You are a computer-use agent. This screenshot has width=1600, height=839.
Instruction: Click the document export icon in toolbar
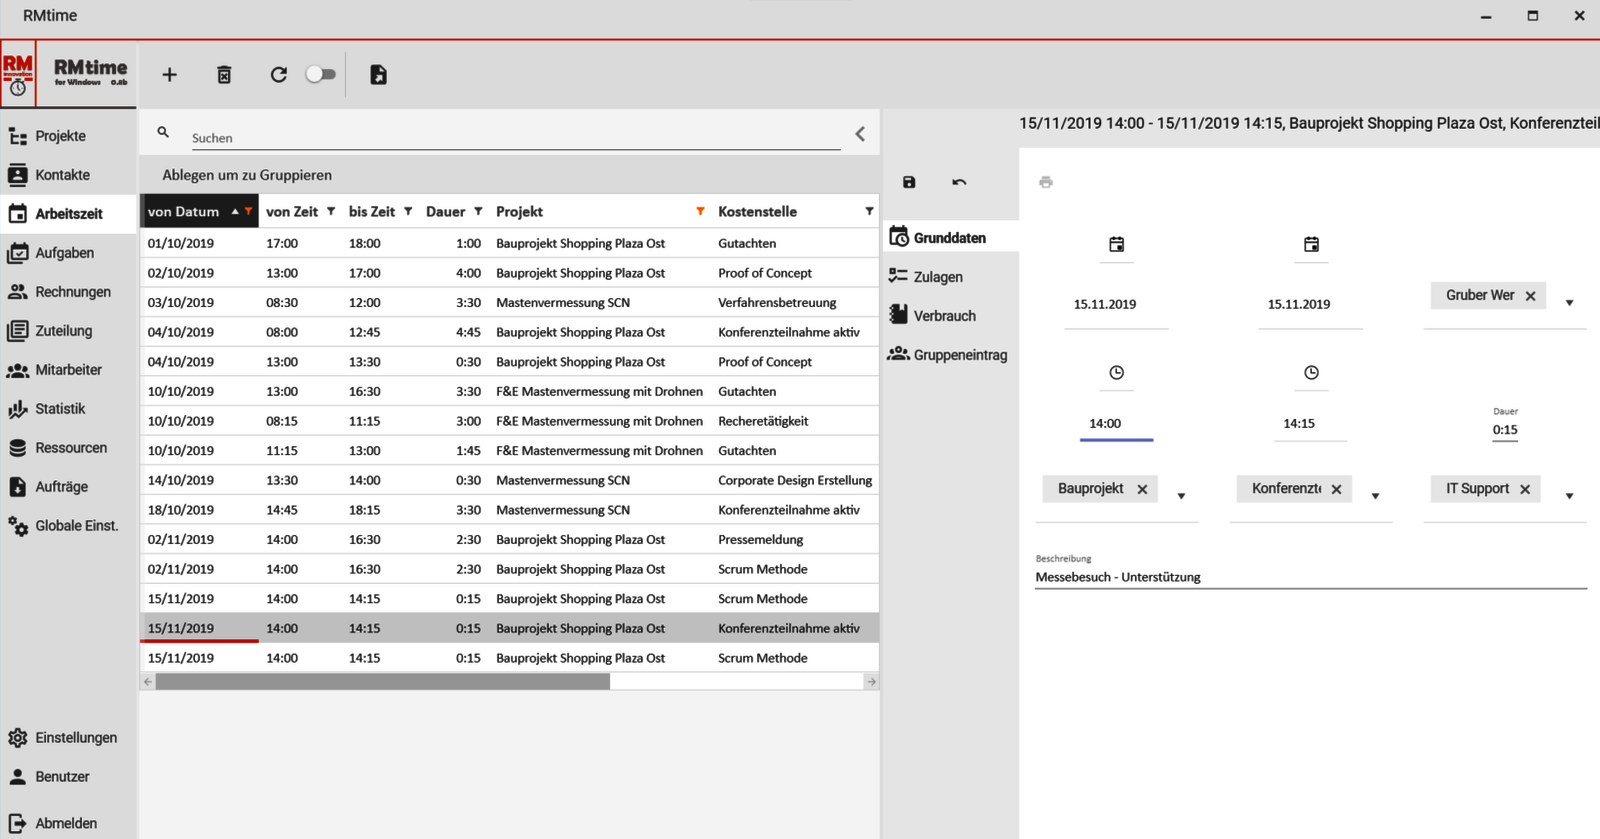click(x=378, y=75)
